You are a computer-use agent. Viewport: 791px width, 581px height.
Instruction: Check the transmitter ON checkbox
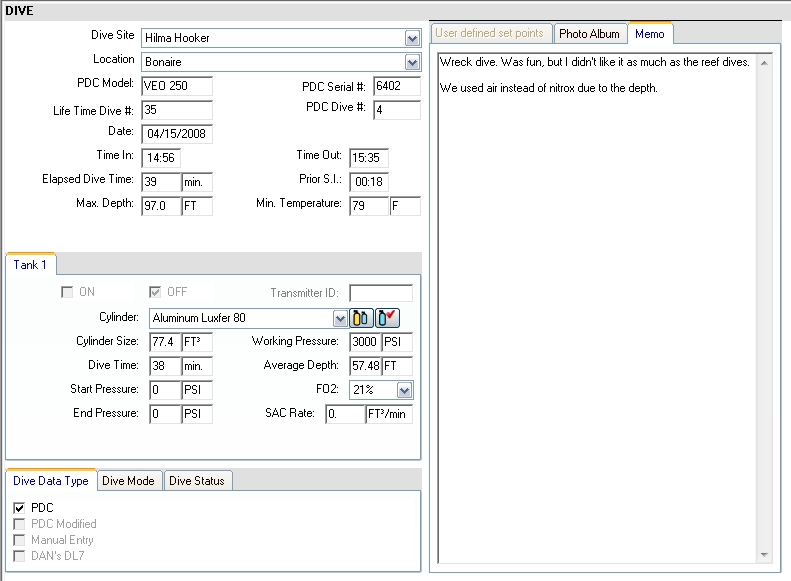point(67,292)
